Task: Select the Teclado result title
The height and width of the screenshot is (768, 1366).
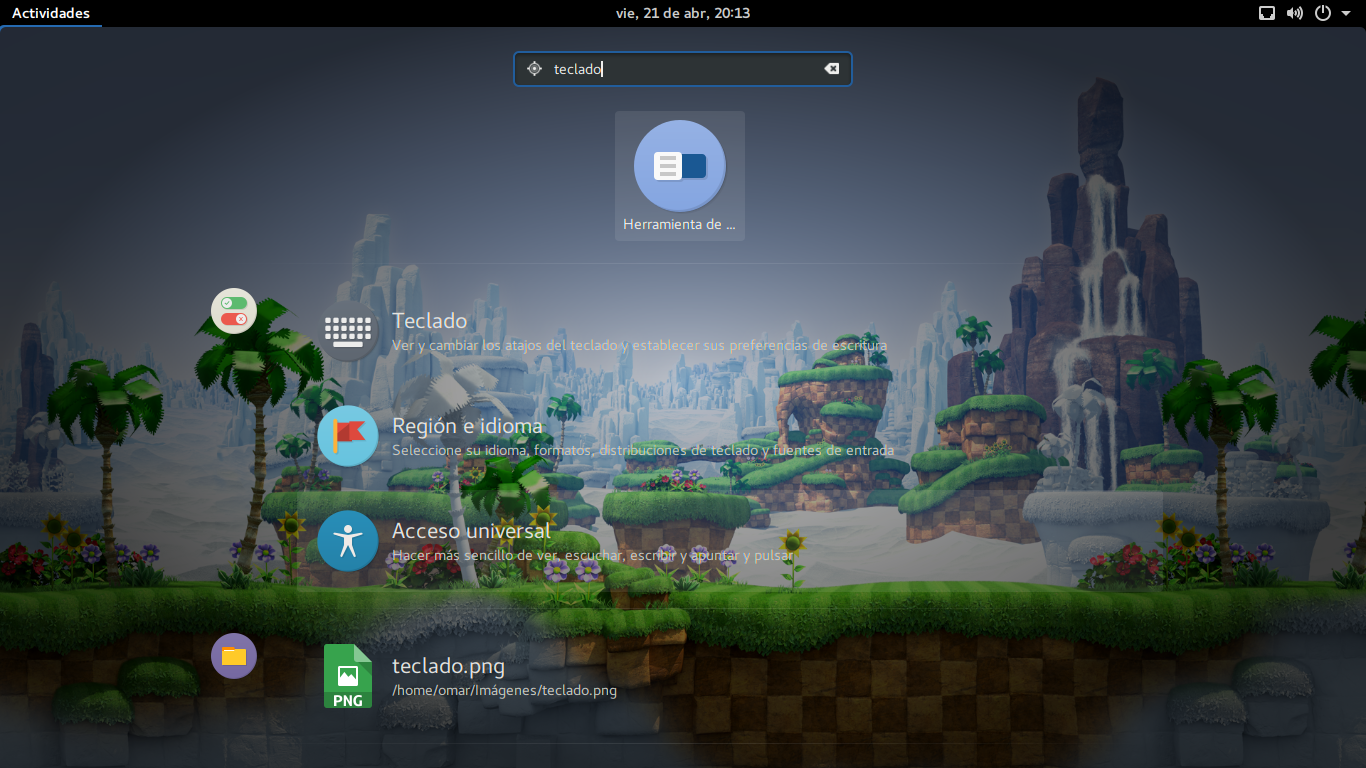Action: (x=430, y=321)
